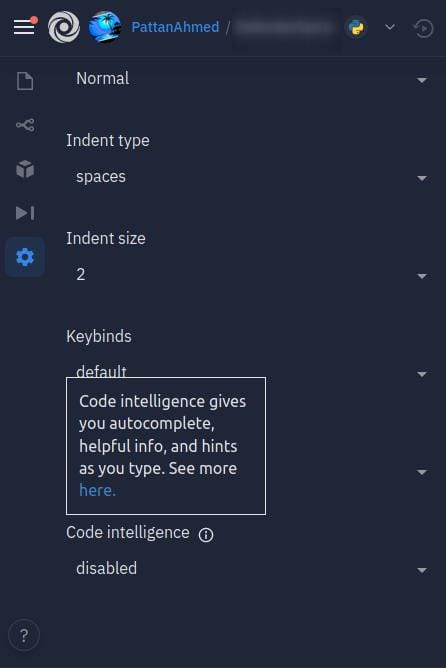
Task: Open the PattanAhmed profile link
Action: [x=175, y=27]
